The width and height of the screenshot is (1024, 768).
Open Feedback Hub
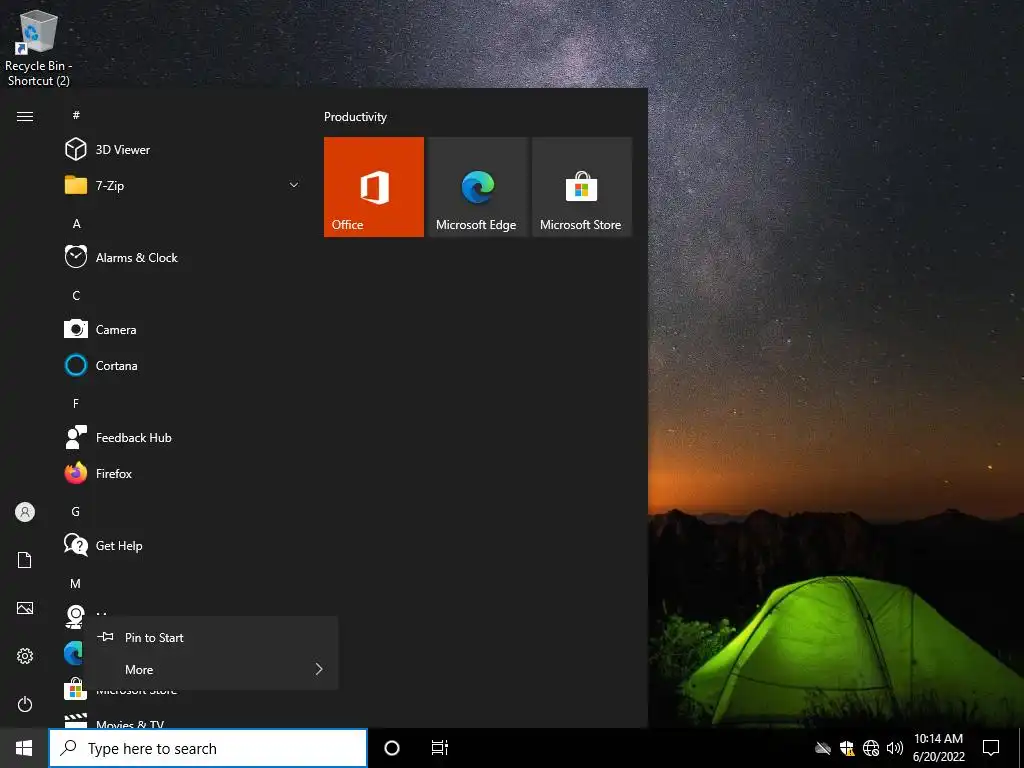point(183,438)
